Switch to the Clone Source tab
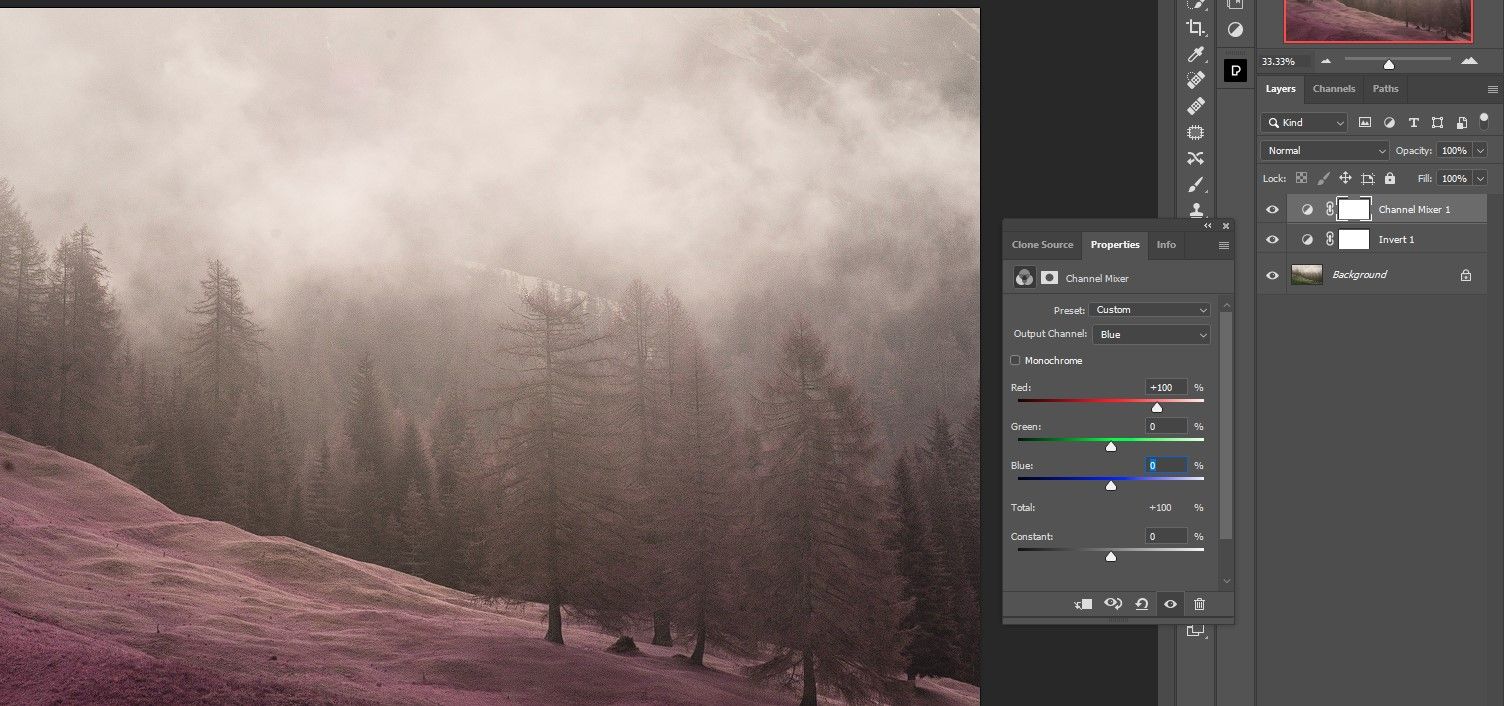This screenshot has height=706, width=1504. (1042, 245)
